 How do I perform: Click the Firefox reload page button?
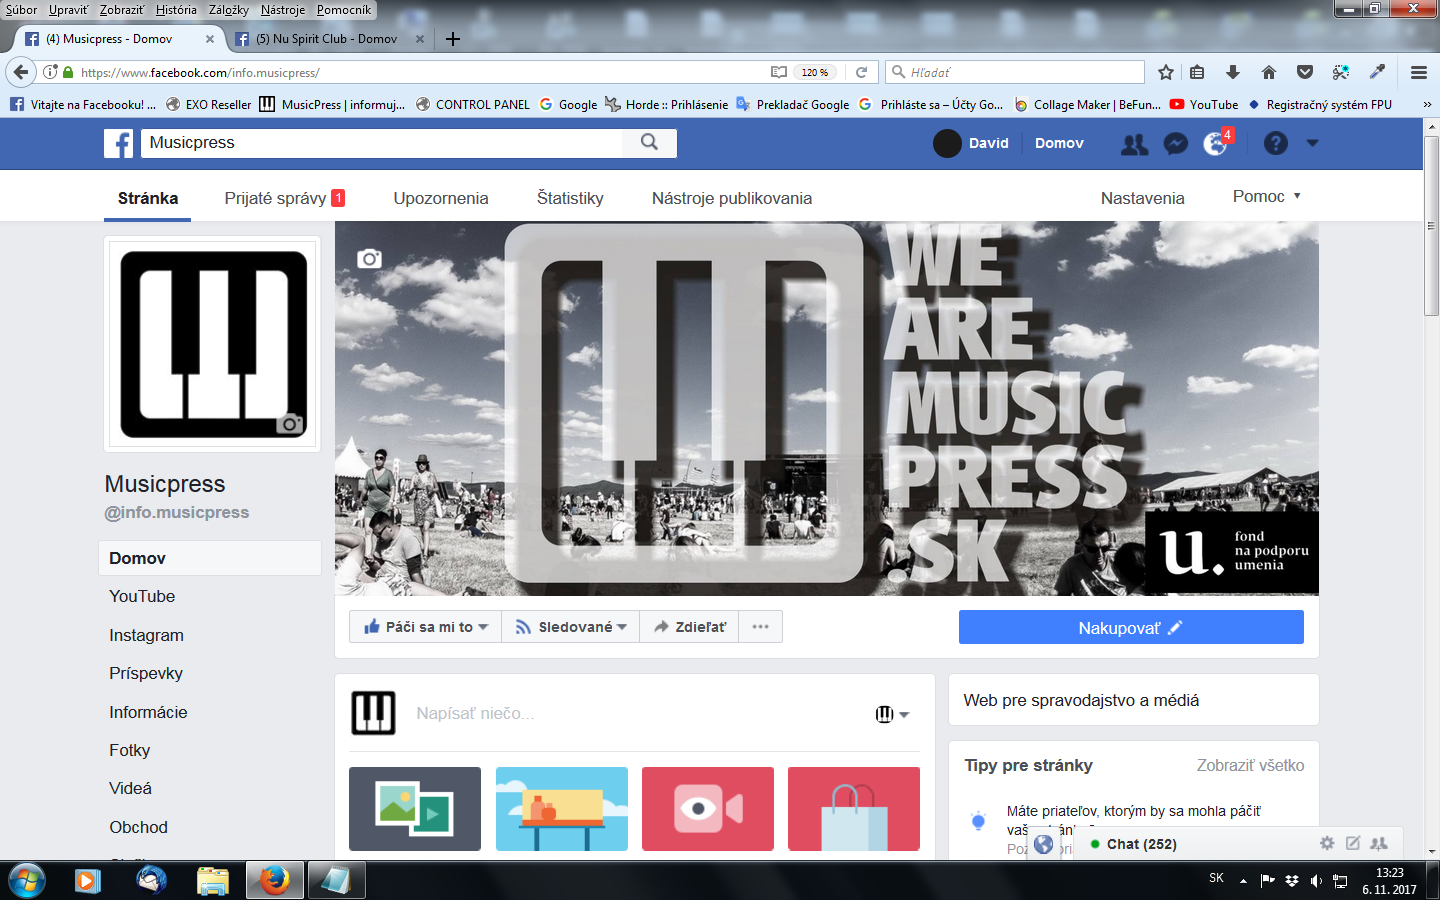(x=861, y=72)
